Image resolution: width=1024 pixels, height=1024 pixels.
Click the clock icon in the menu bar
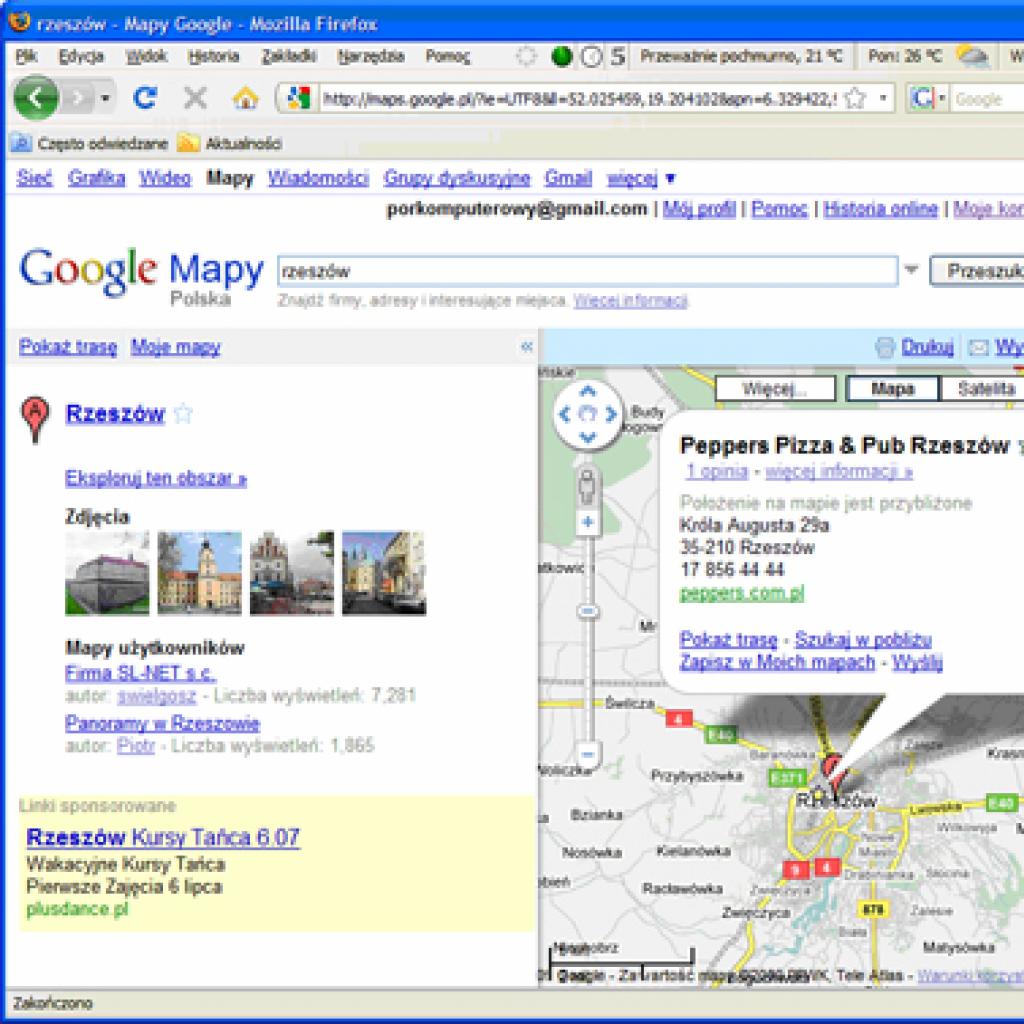click(591, 56)
